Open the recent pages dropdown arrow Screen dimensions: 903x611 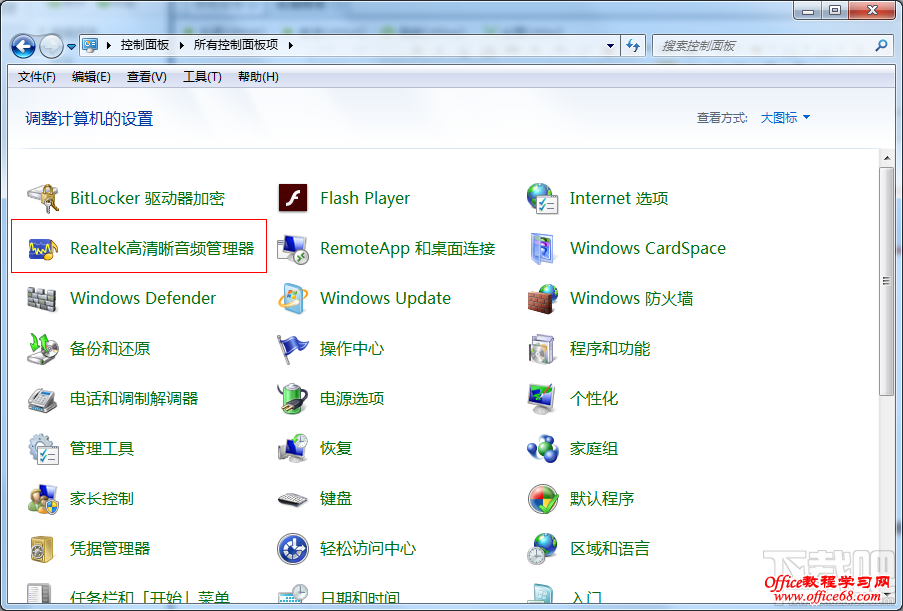[x=71, y=47]
